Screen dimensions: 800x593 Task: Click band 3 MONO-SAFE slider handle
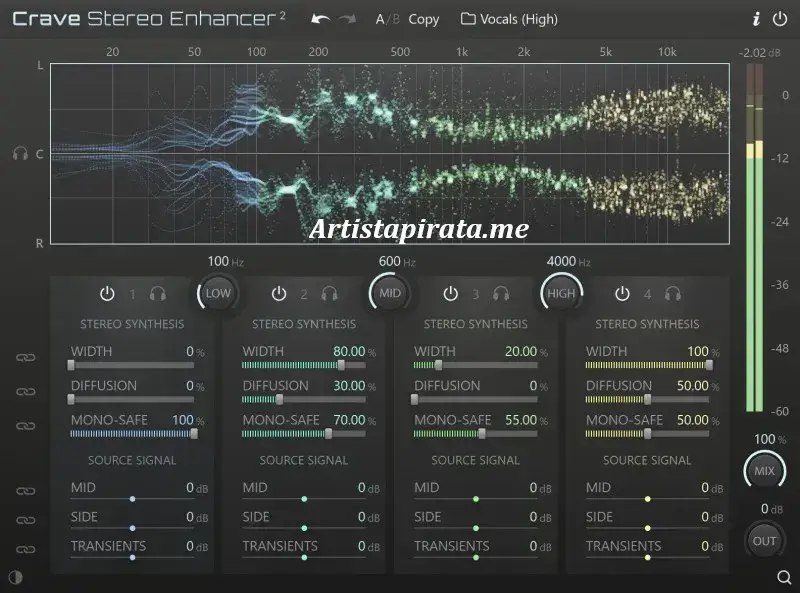click(x=482, y=433)
